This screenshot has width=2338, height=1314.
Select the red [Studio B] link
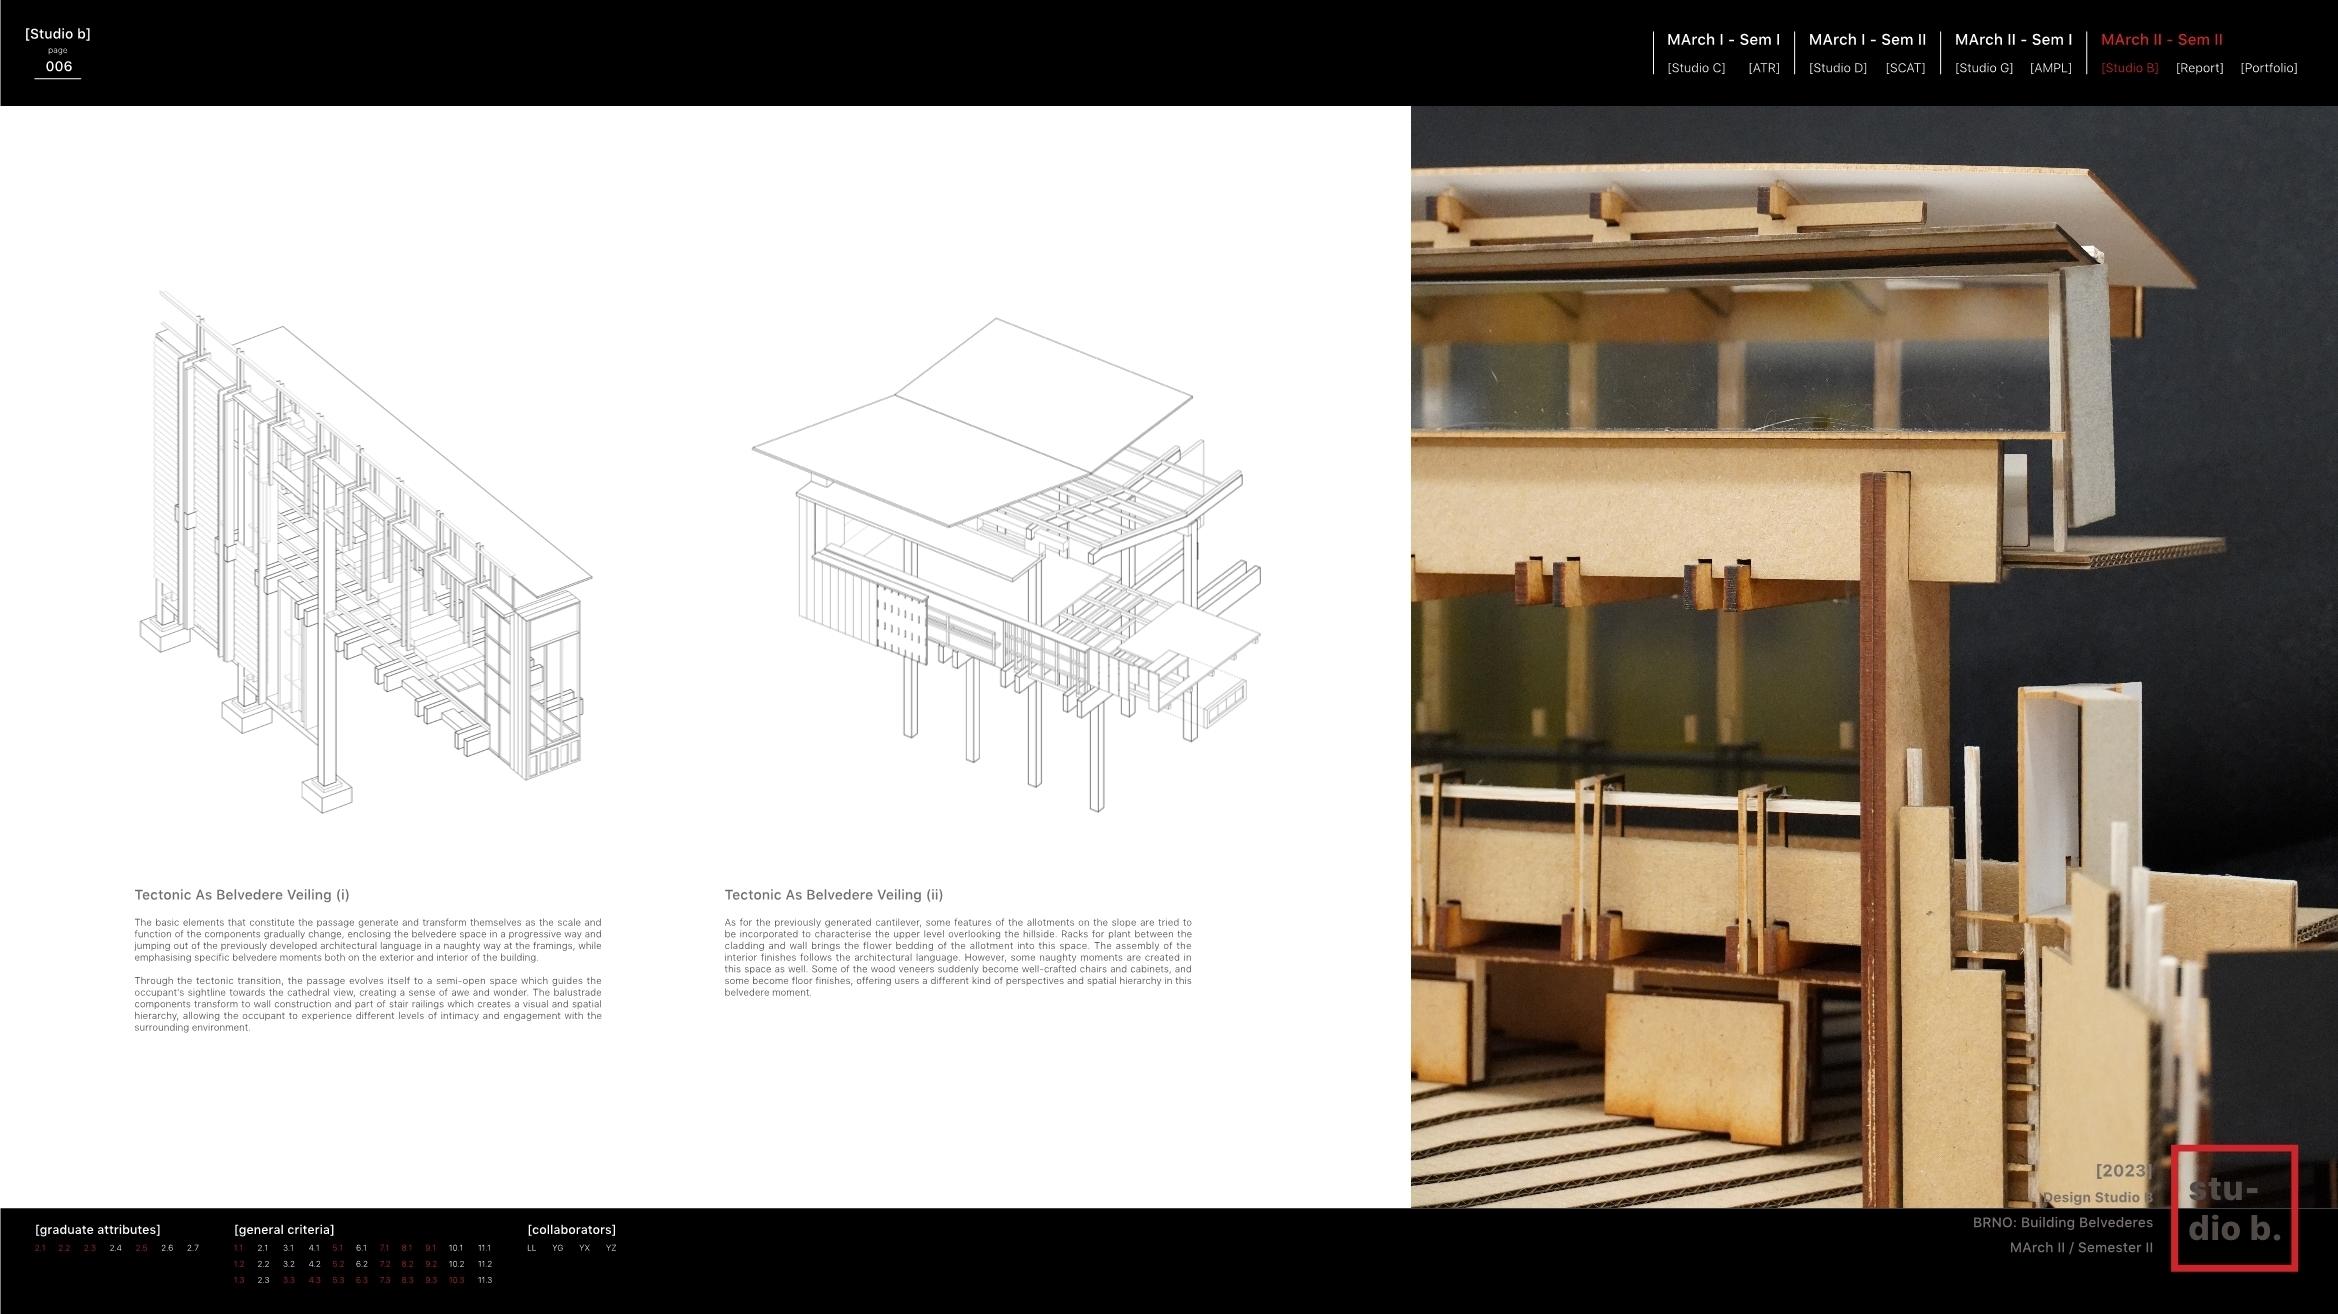2129,68
